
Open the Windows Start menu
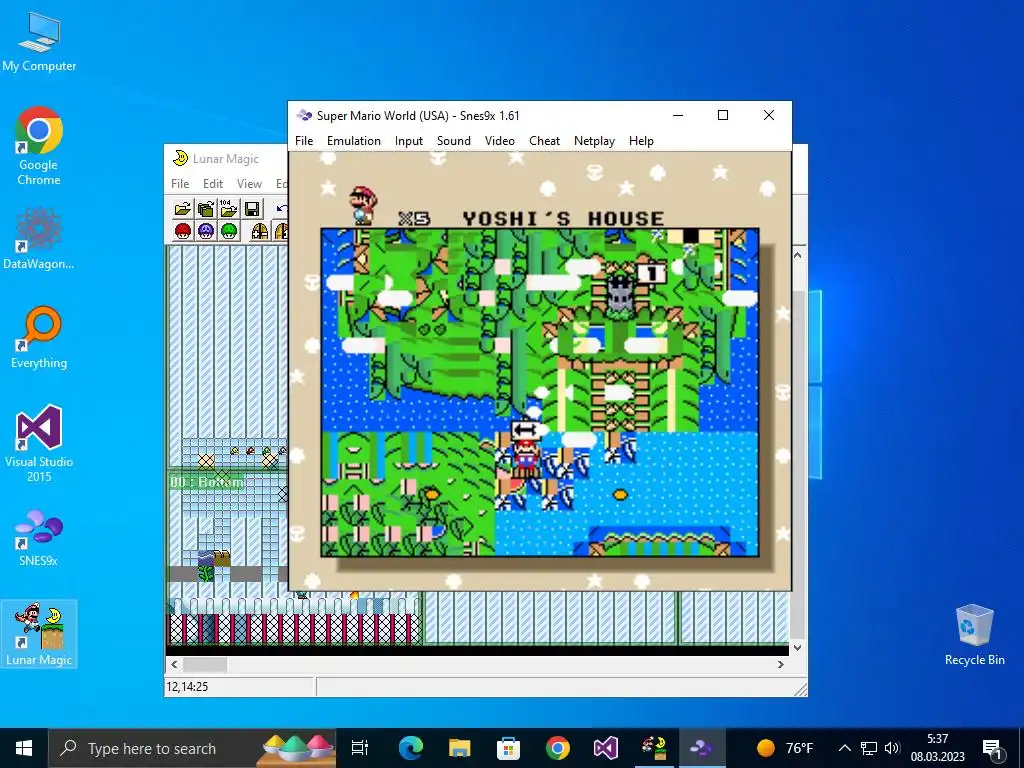[x=24, y=748]
